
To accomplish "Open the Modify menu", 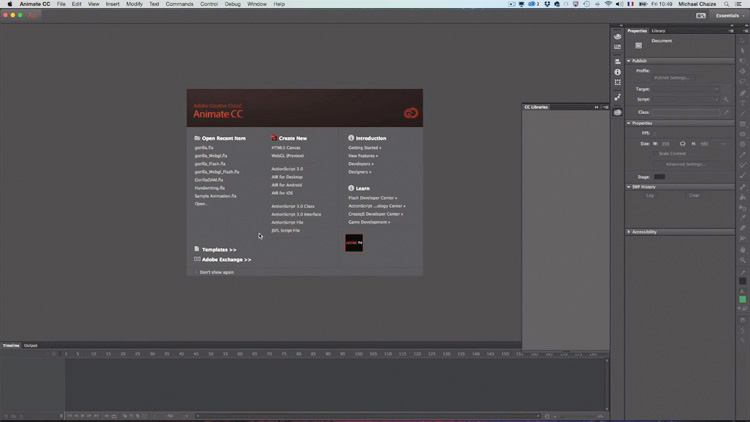I will [134, 4].
